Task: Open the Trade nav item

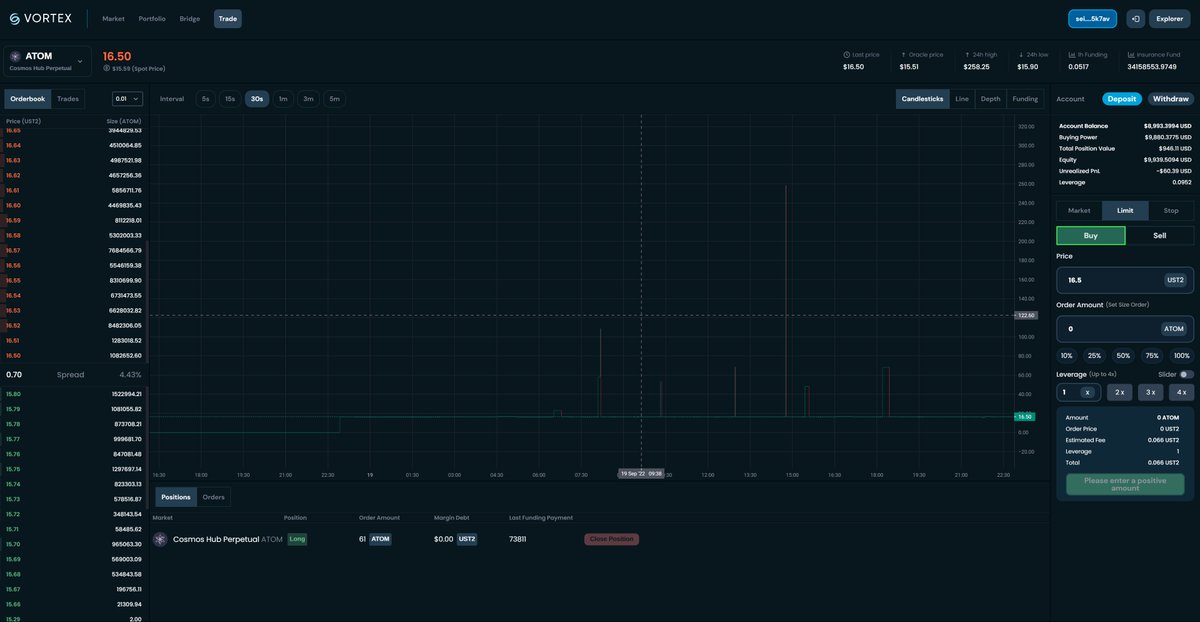Action: (x=227, y=18)
